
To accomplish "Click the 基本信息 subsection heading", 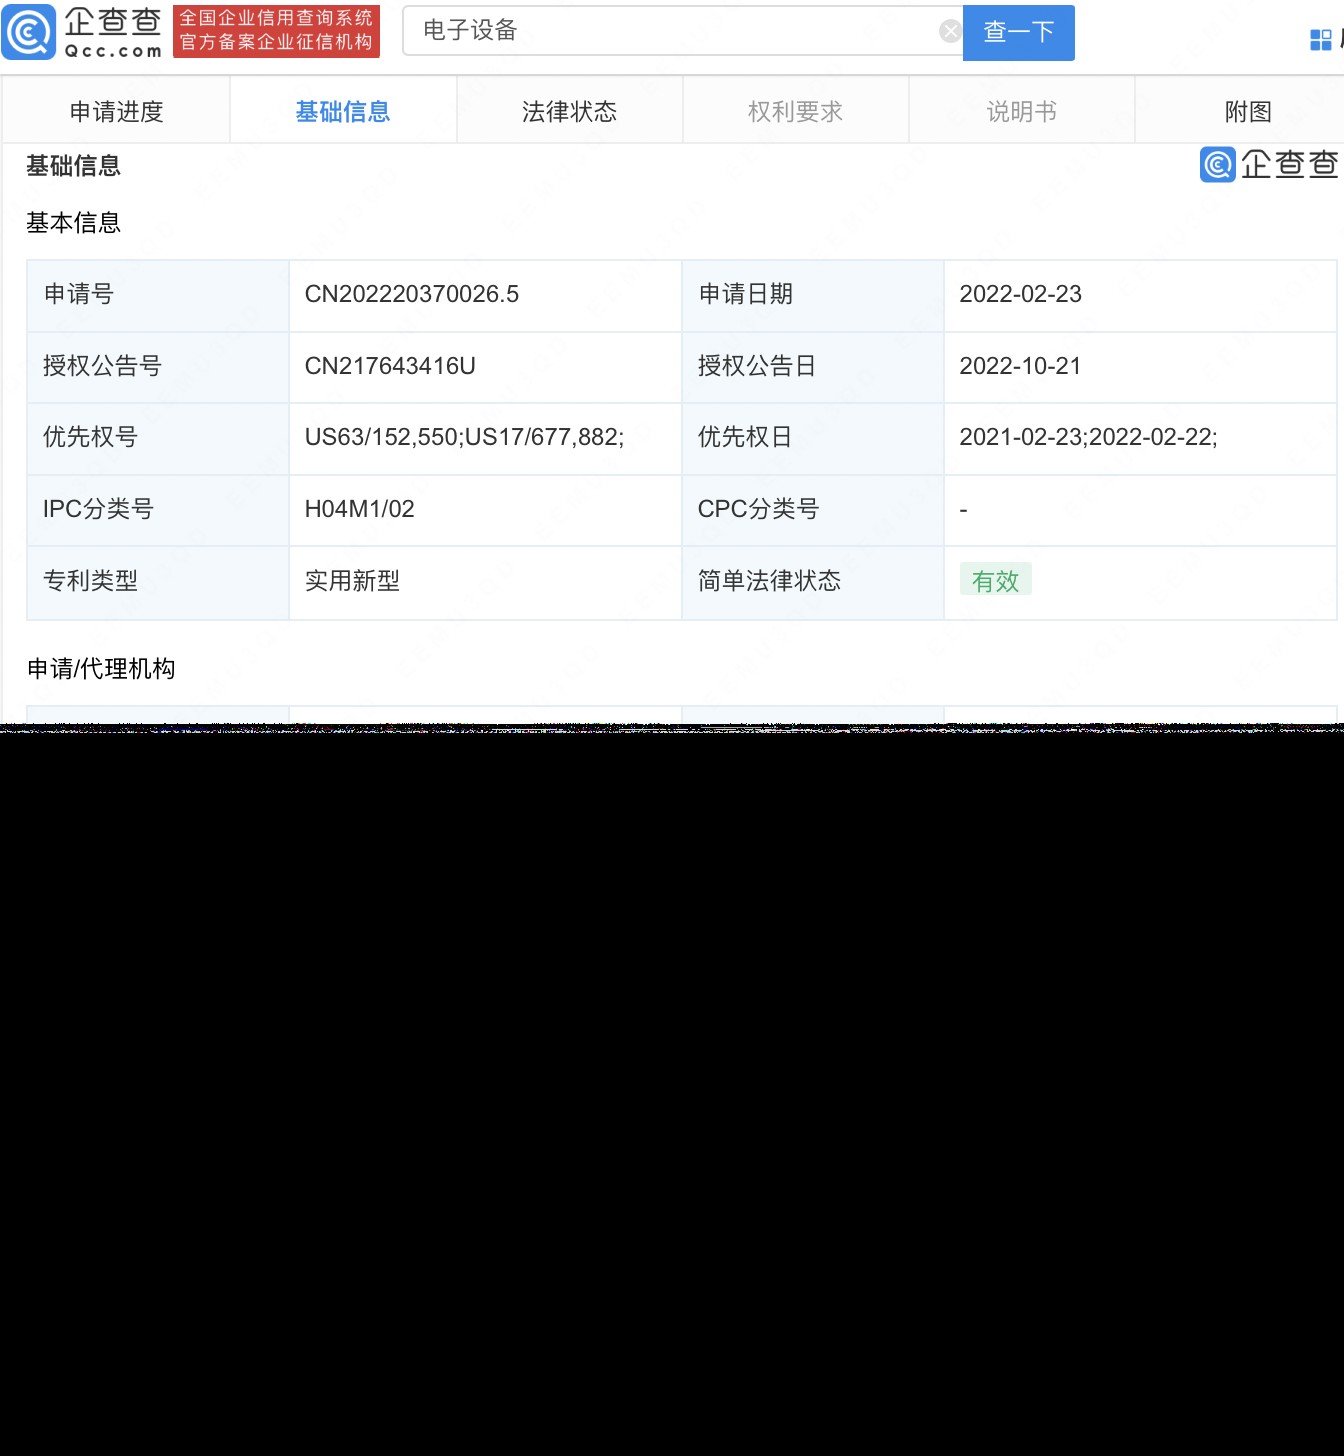I will 73,223.
